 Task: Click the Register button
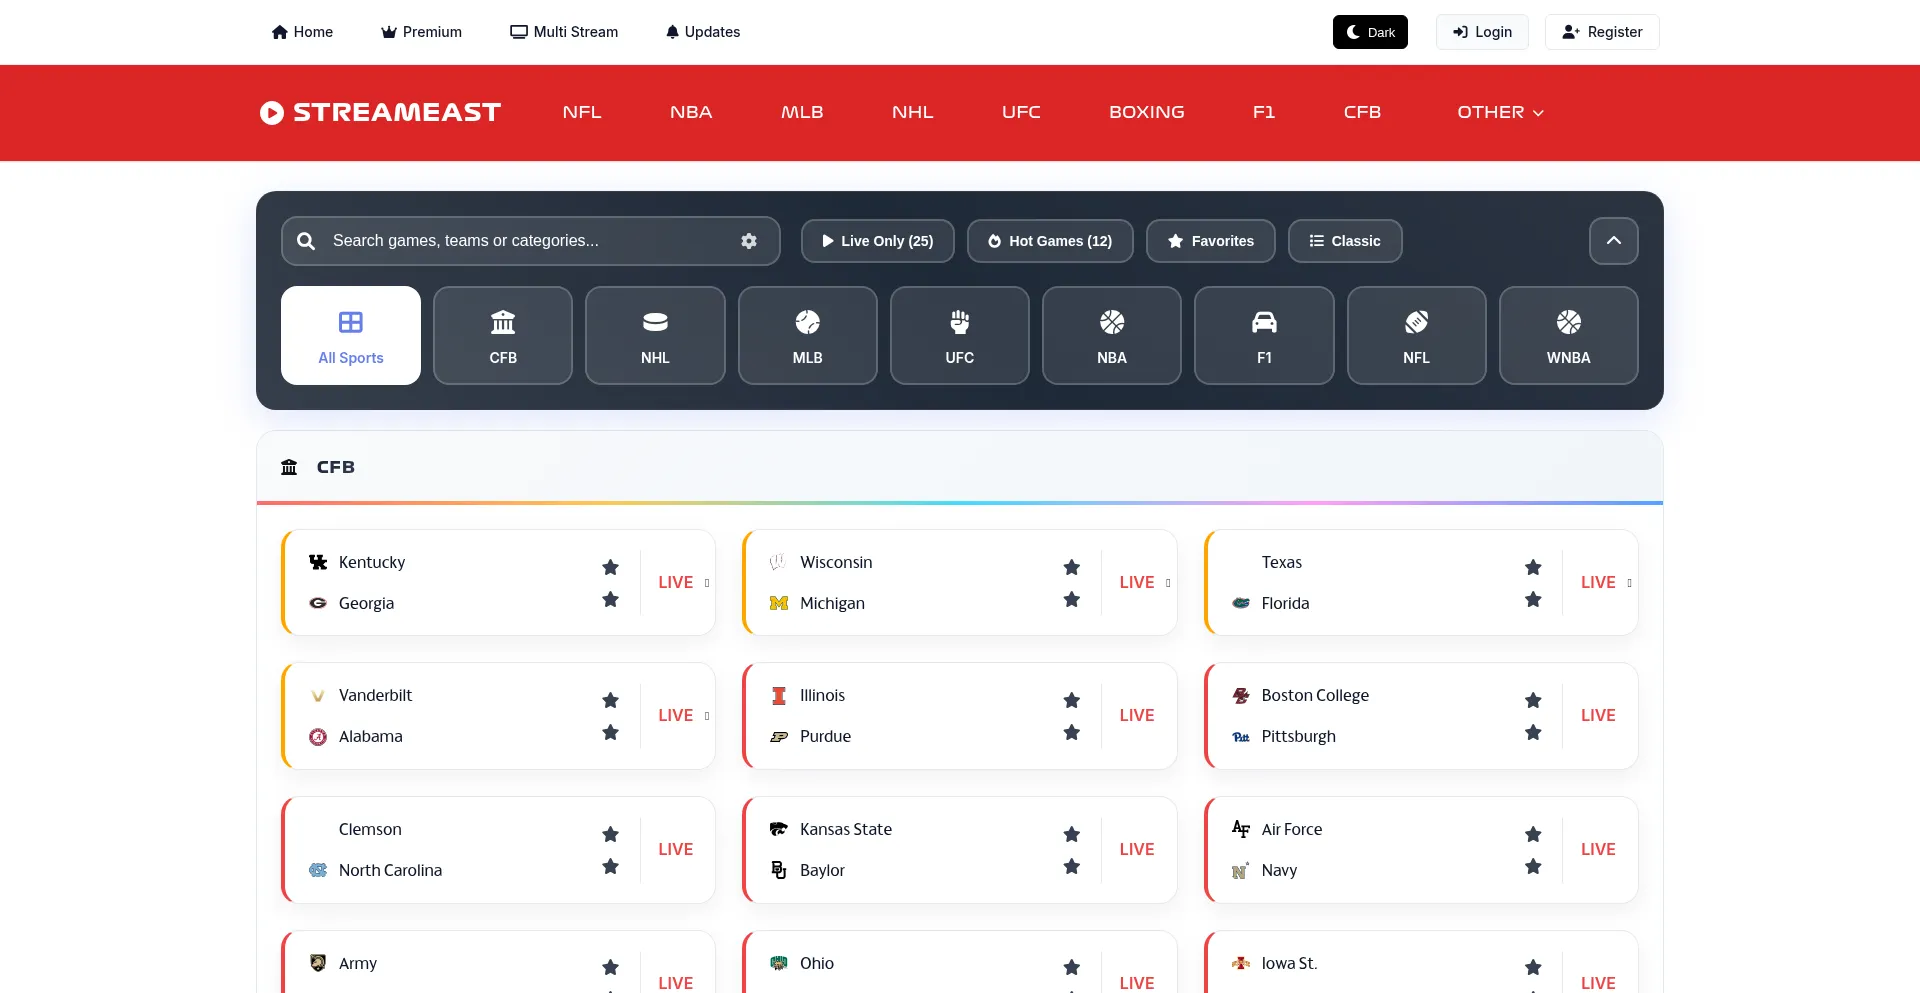click(x=1601, y=32)
